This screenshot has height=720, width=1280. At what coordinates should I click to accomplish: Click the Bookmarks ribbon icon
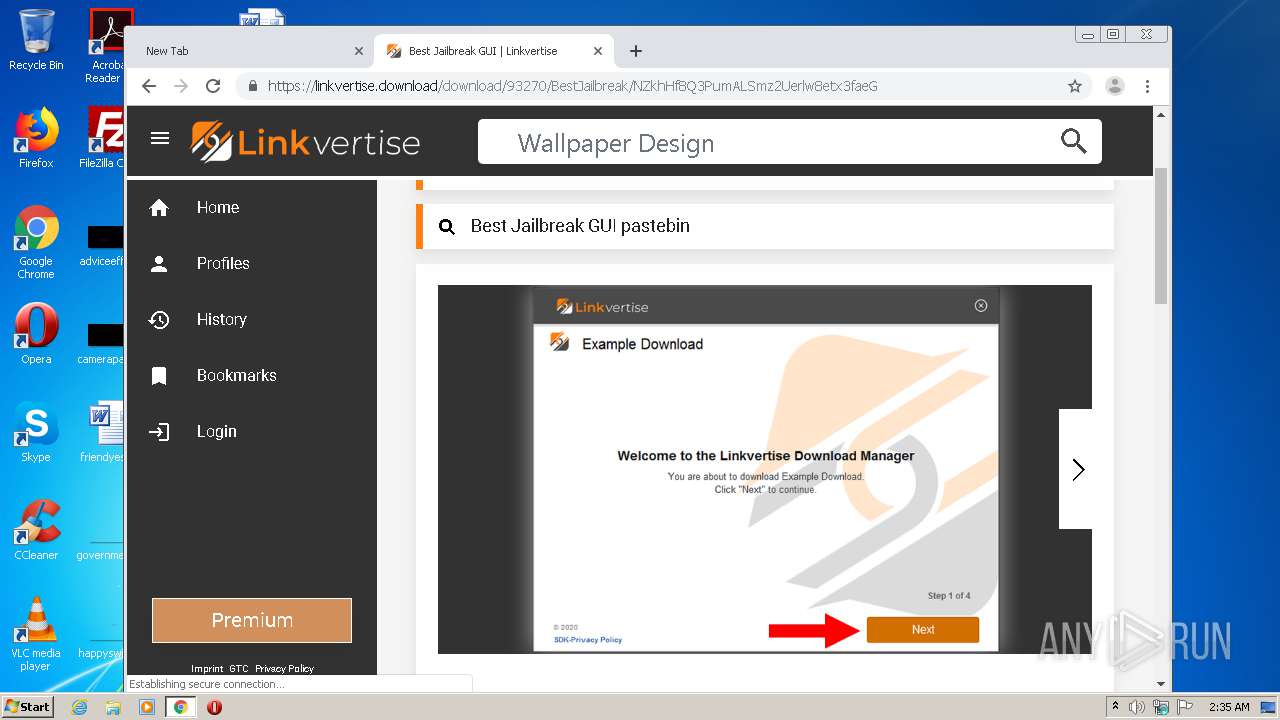click(159, 376)
